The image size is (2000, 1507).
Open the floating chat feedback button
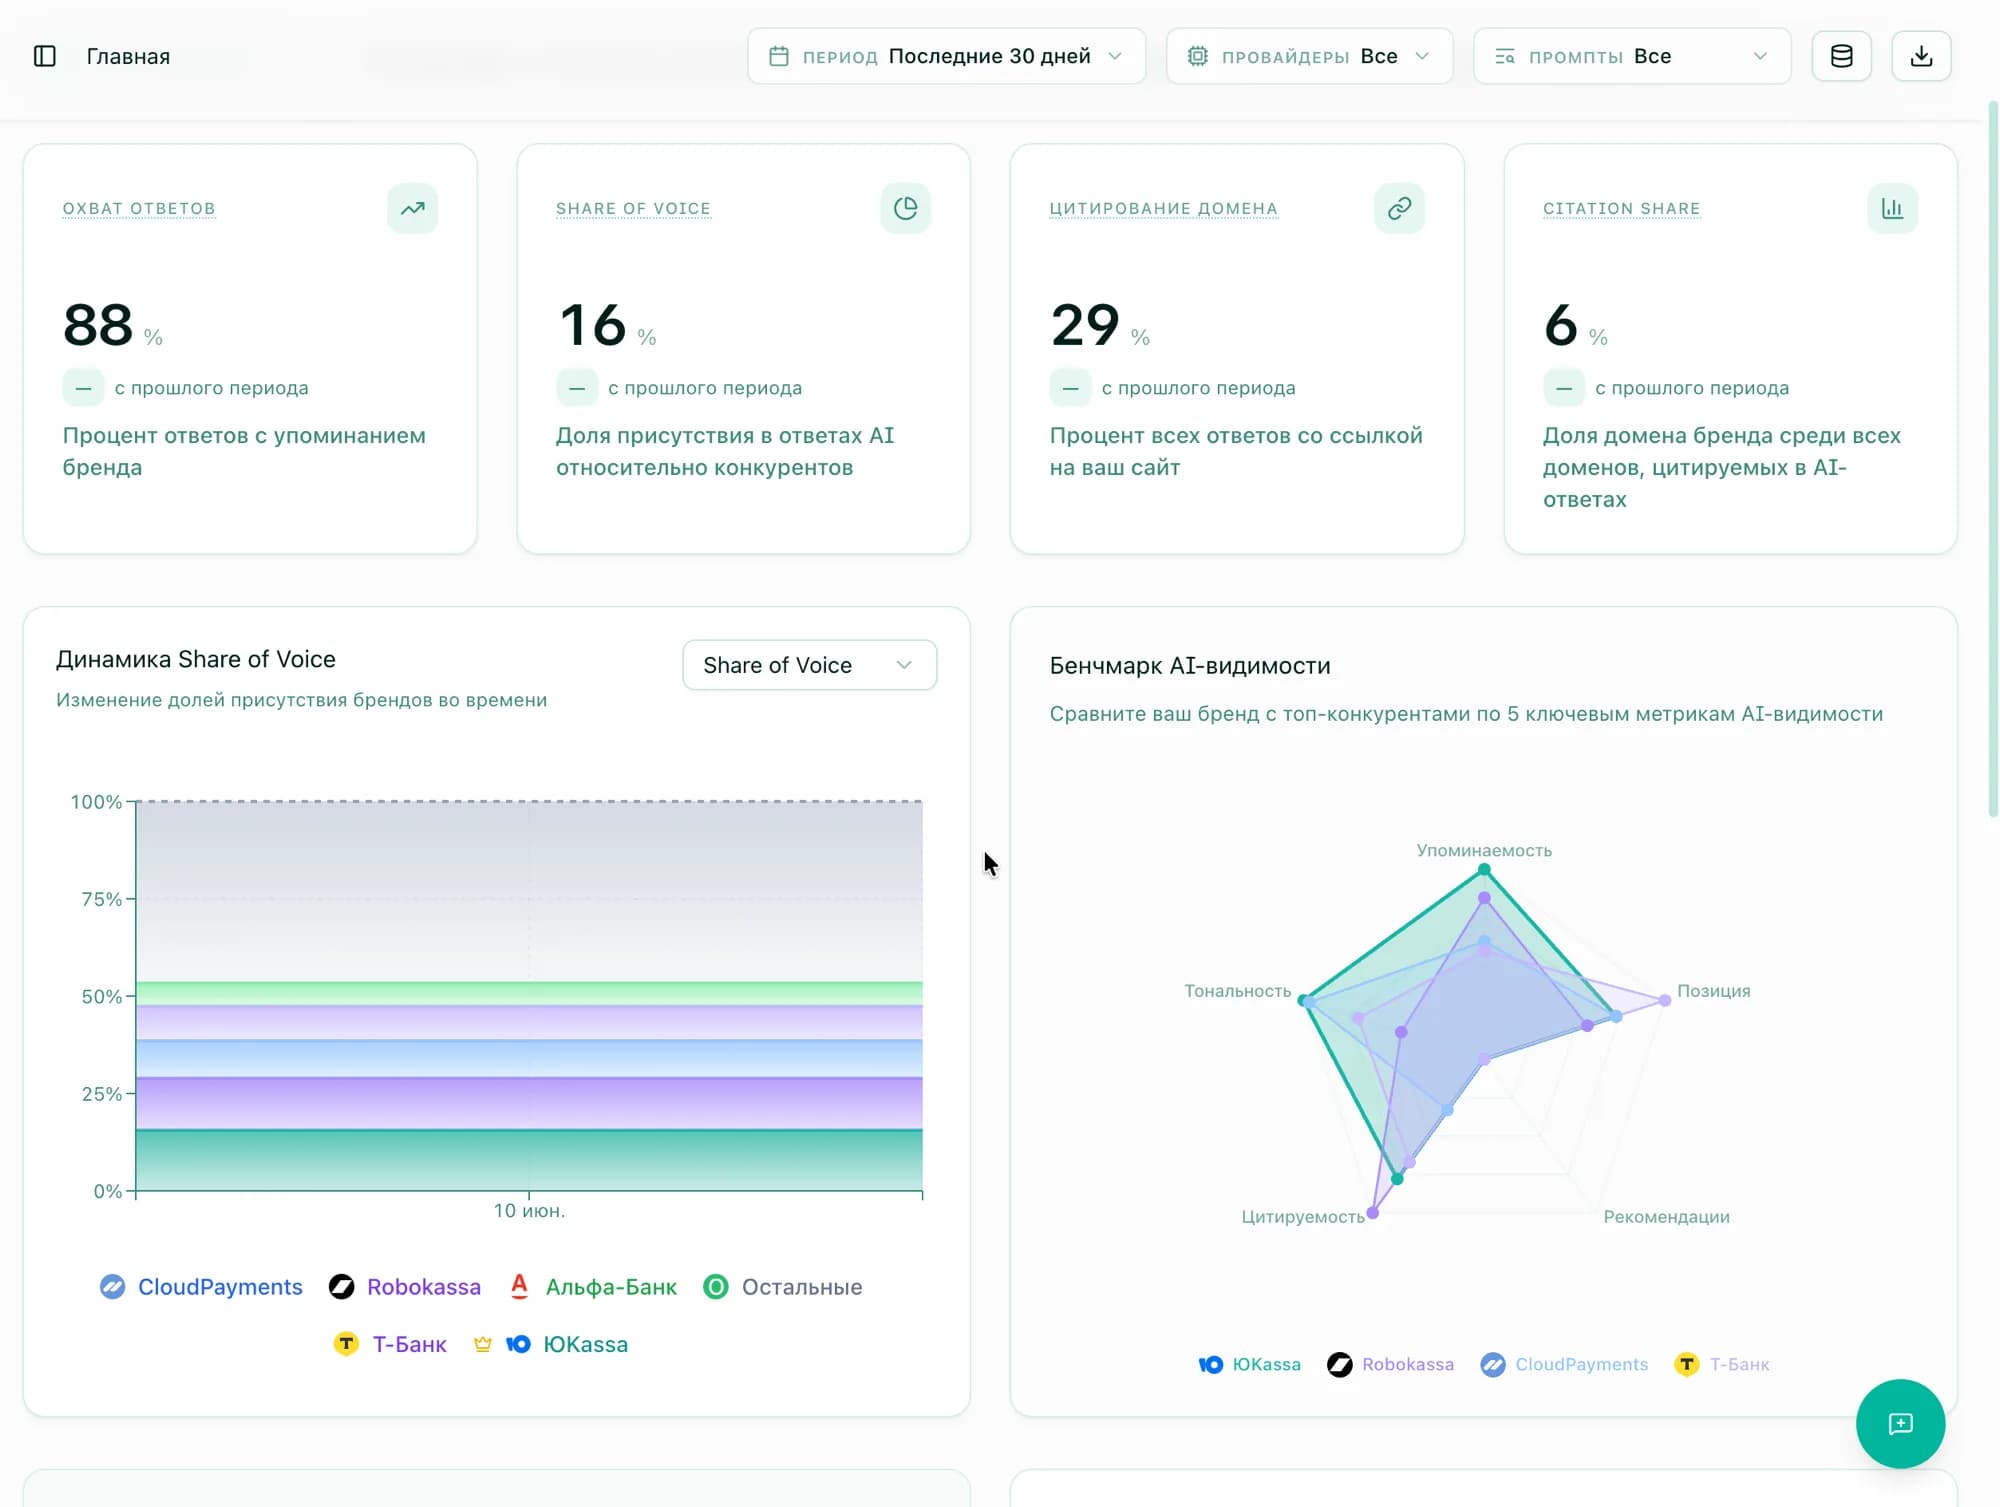pyautogui.click(x=1900, y=1423)
